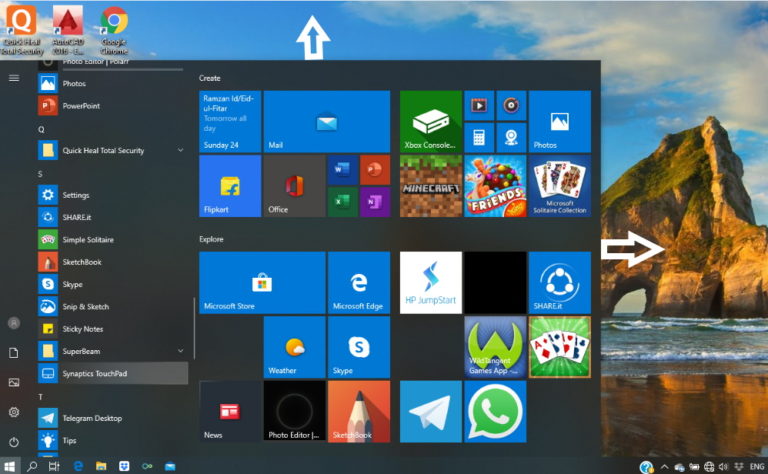
Task: Expand the SuperBeam folder chevron
Action: click(180, 351)
